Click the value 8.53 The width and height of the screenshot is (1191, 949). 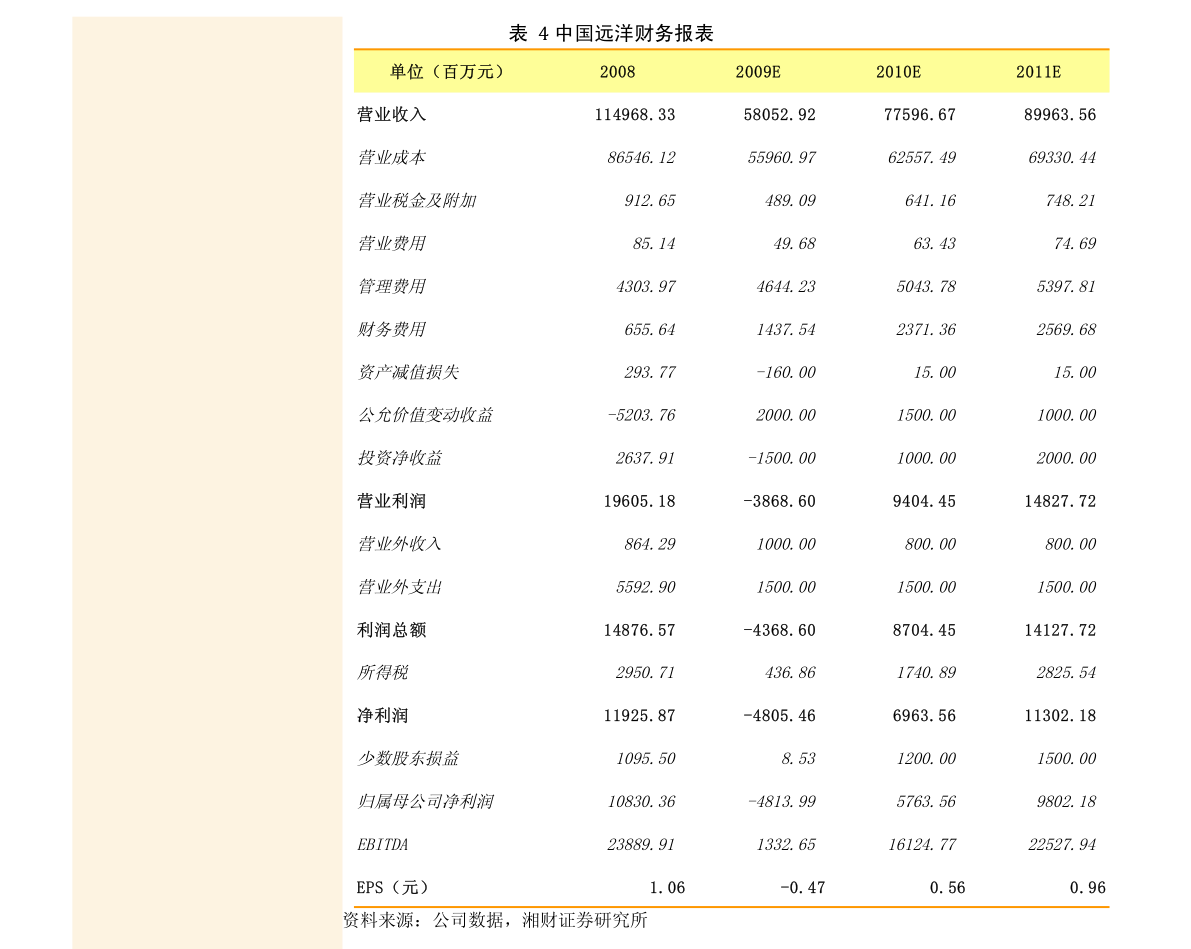(x=798, y=758)
